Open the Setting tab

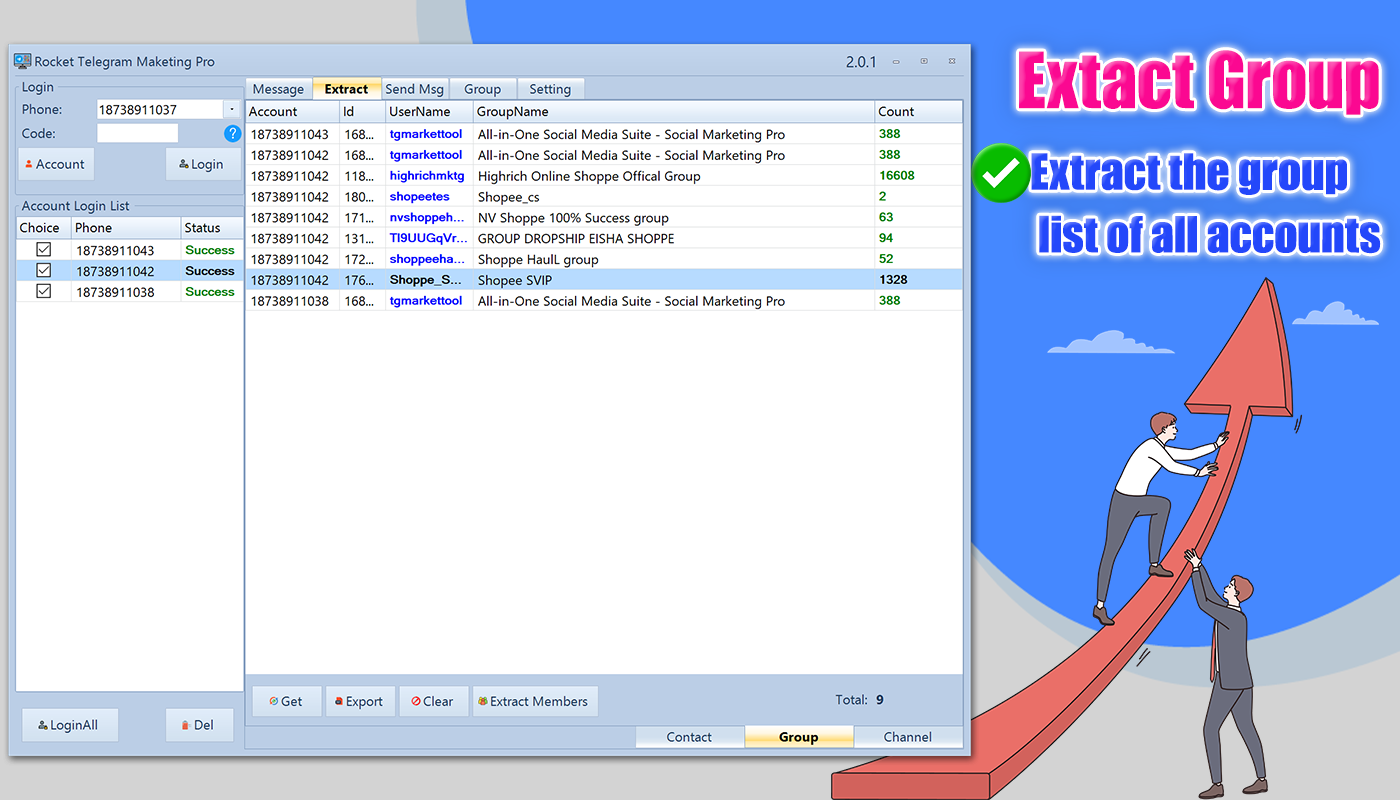click(550, 88)
